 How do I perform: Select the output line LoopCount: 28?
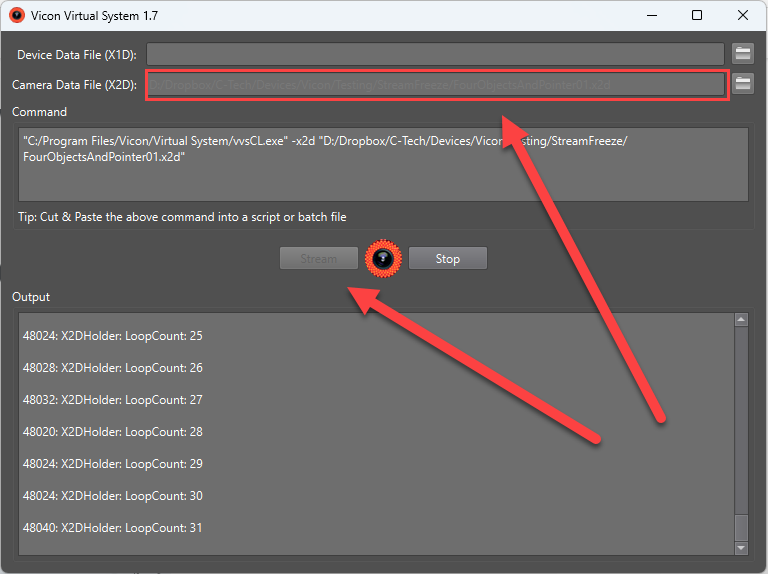[112, 432]
